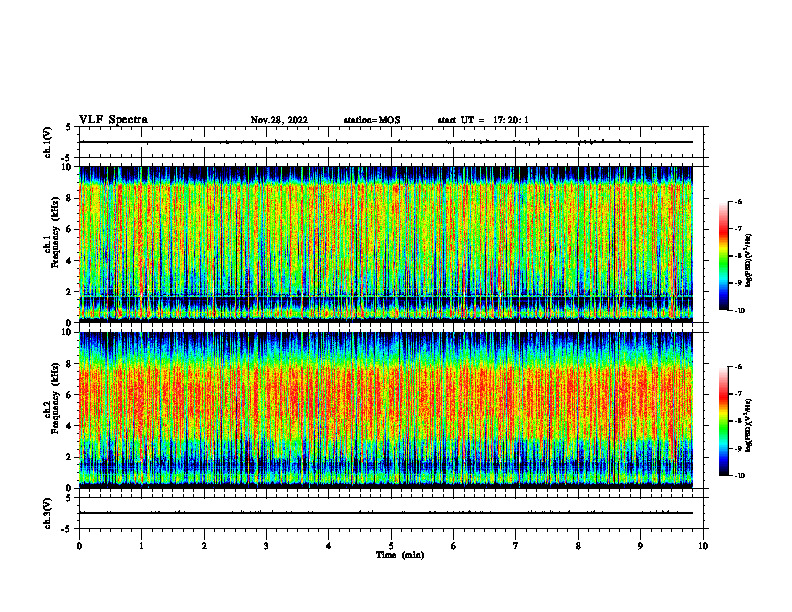Click the ch.2 spectrogram color scale bar

(x=723, y=421)
